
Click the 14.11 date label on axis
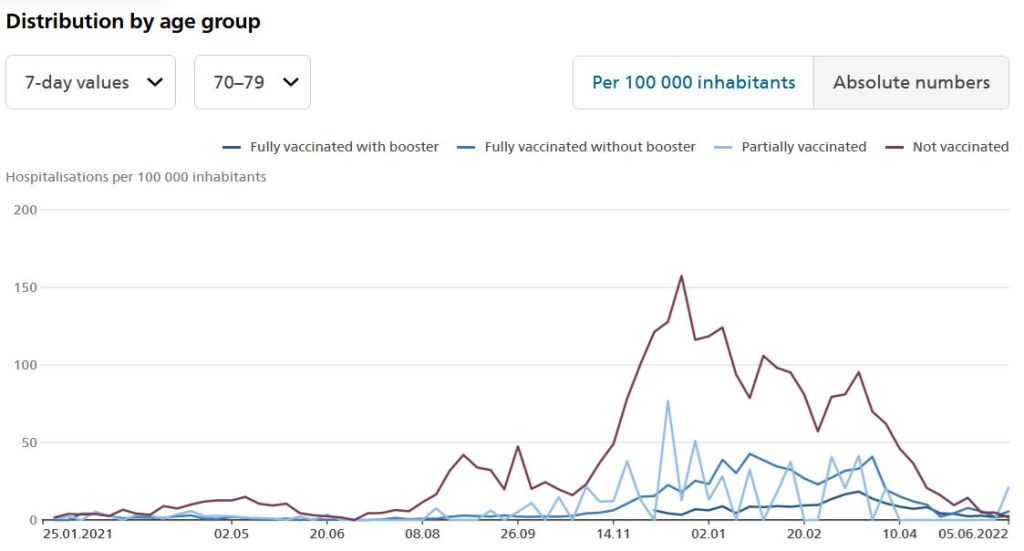pos(612,535)
